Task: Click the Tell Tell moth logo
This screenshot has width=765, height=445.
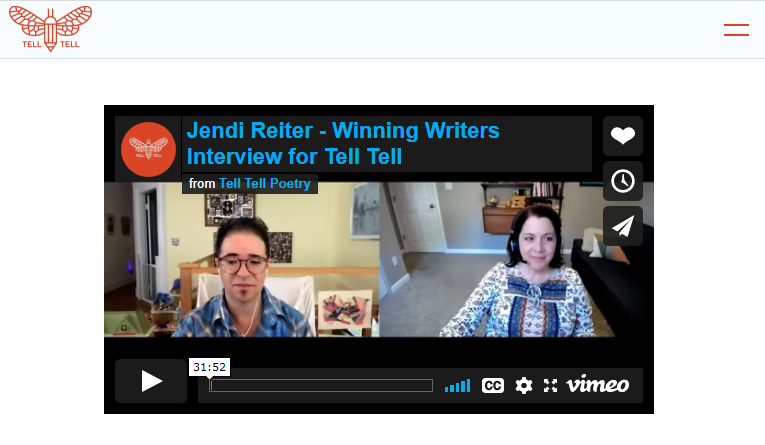Action: click(x=51, y=28)
